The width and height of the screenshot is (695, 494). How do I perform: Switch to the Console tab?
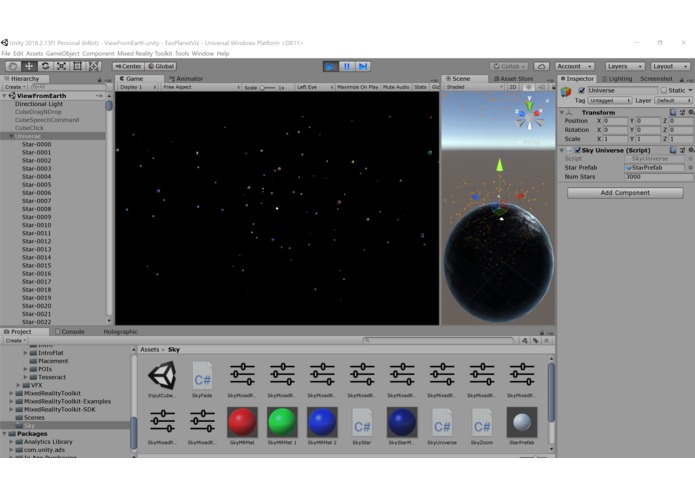tap(70, 332)
